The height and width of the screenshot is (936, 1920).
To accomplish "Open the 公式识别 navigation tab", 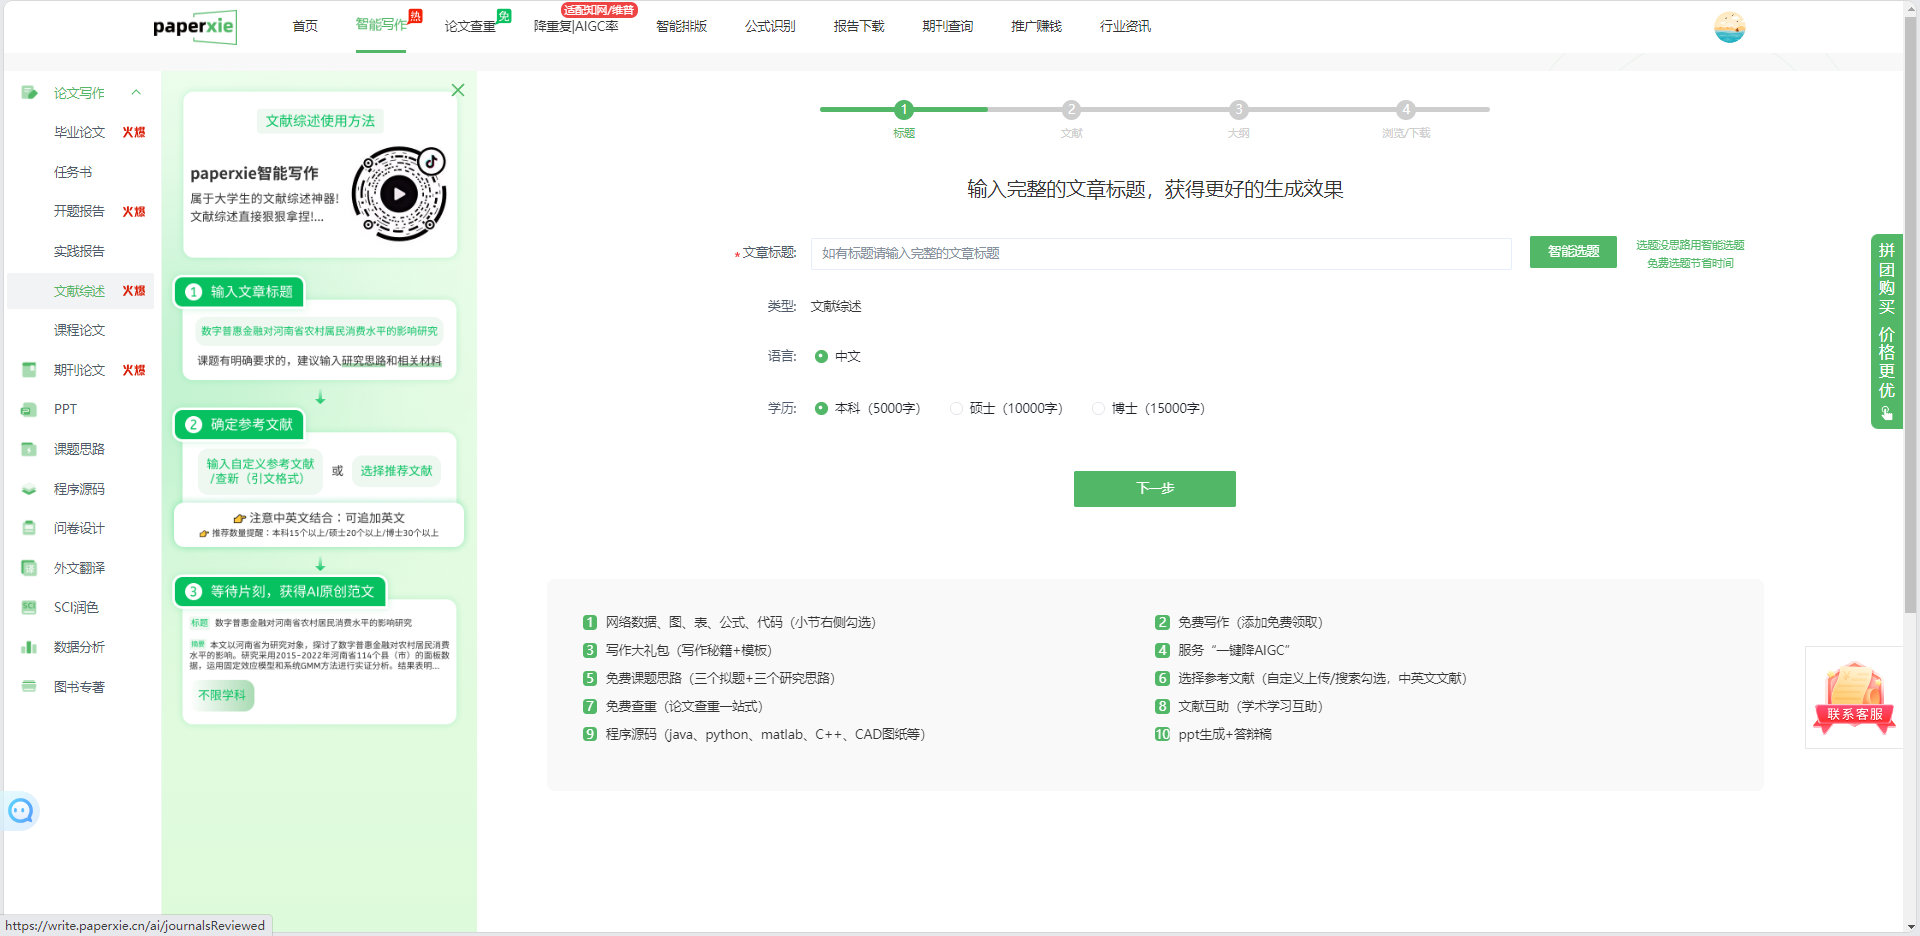I will [770, 26].
